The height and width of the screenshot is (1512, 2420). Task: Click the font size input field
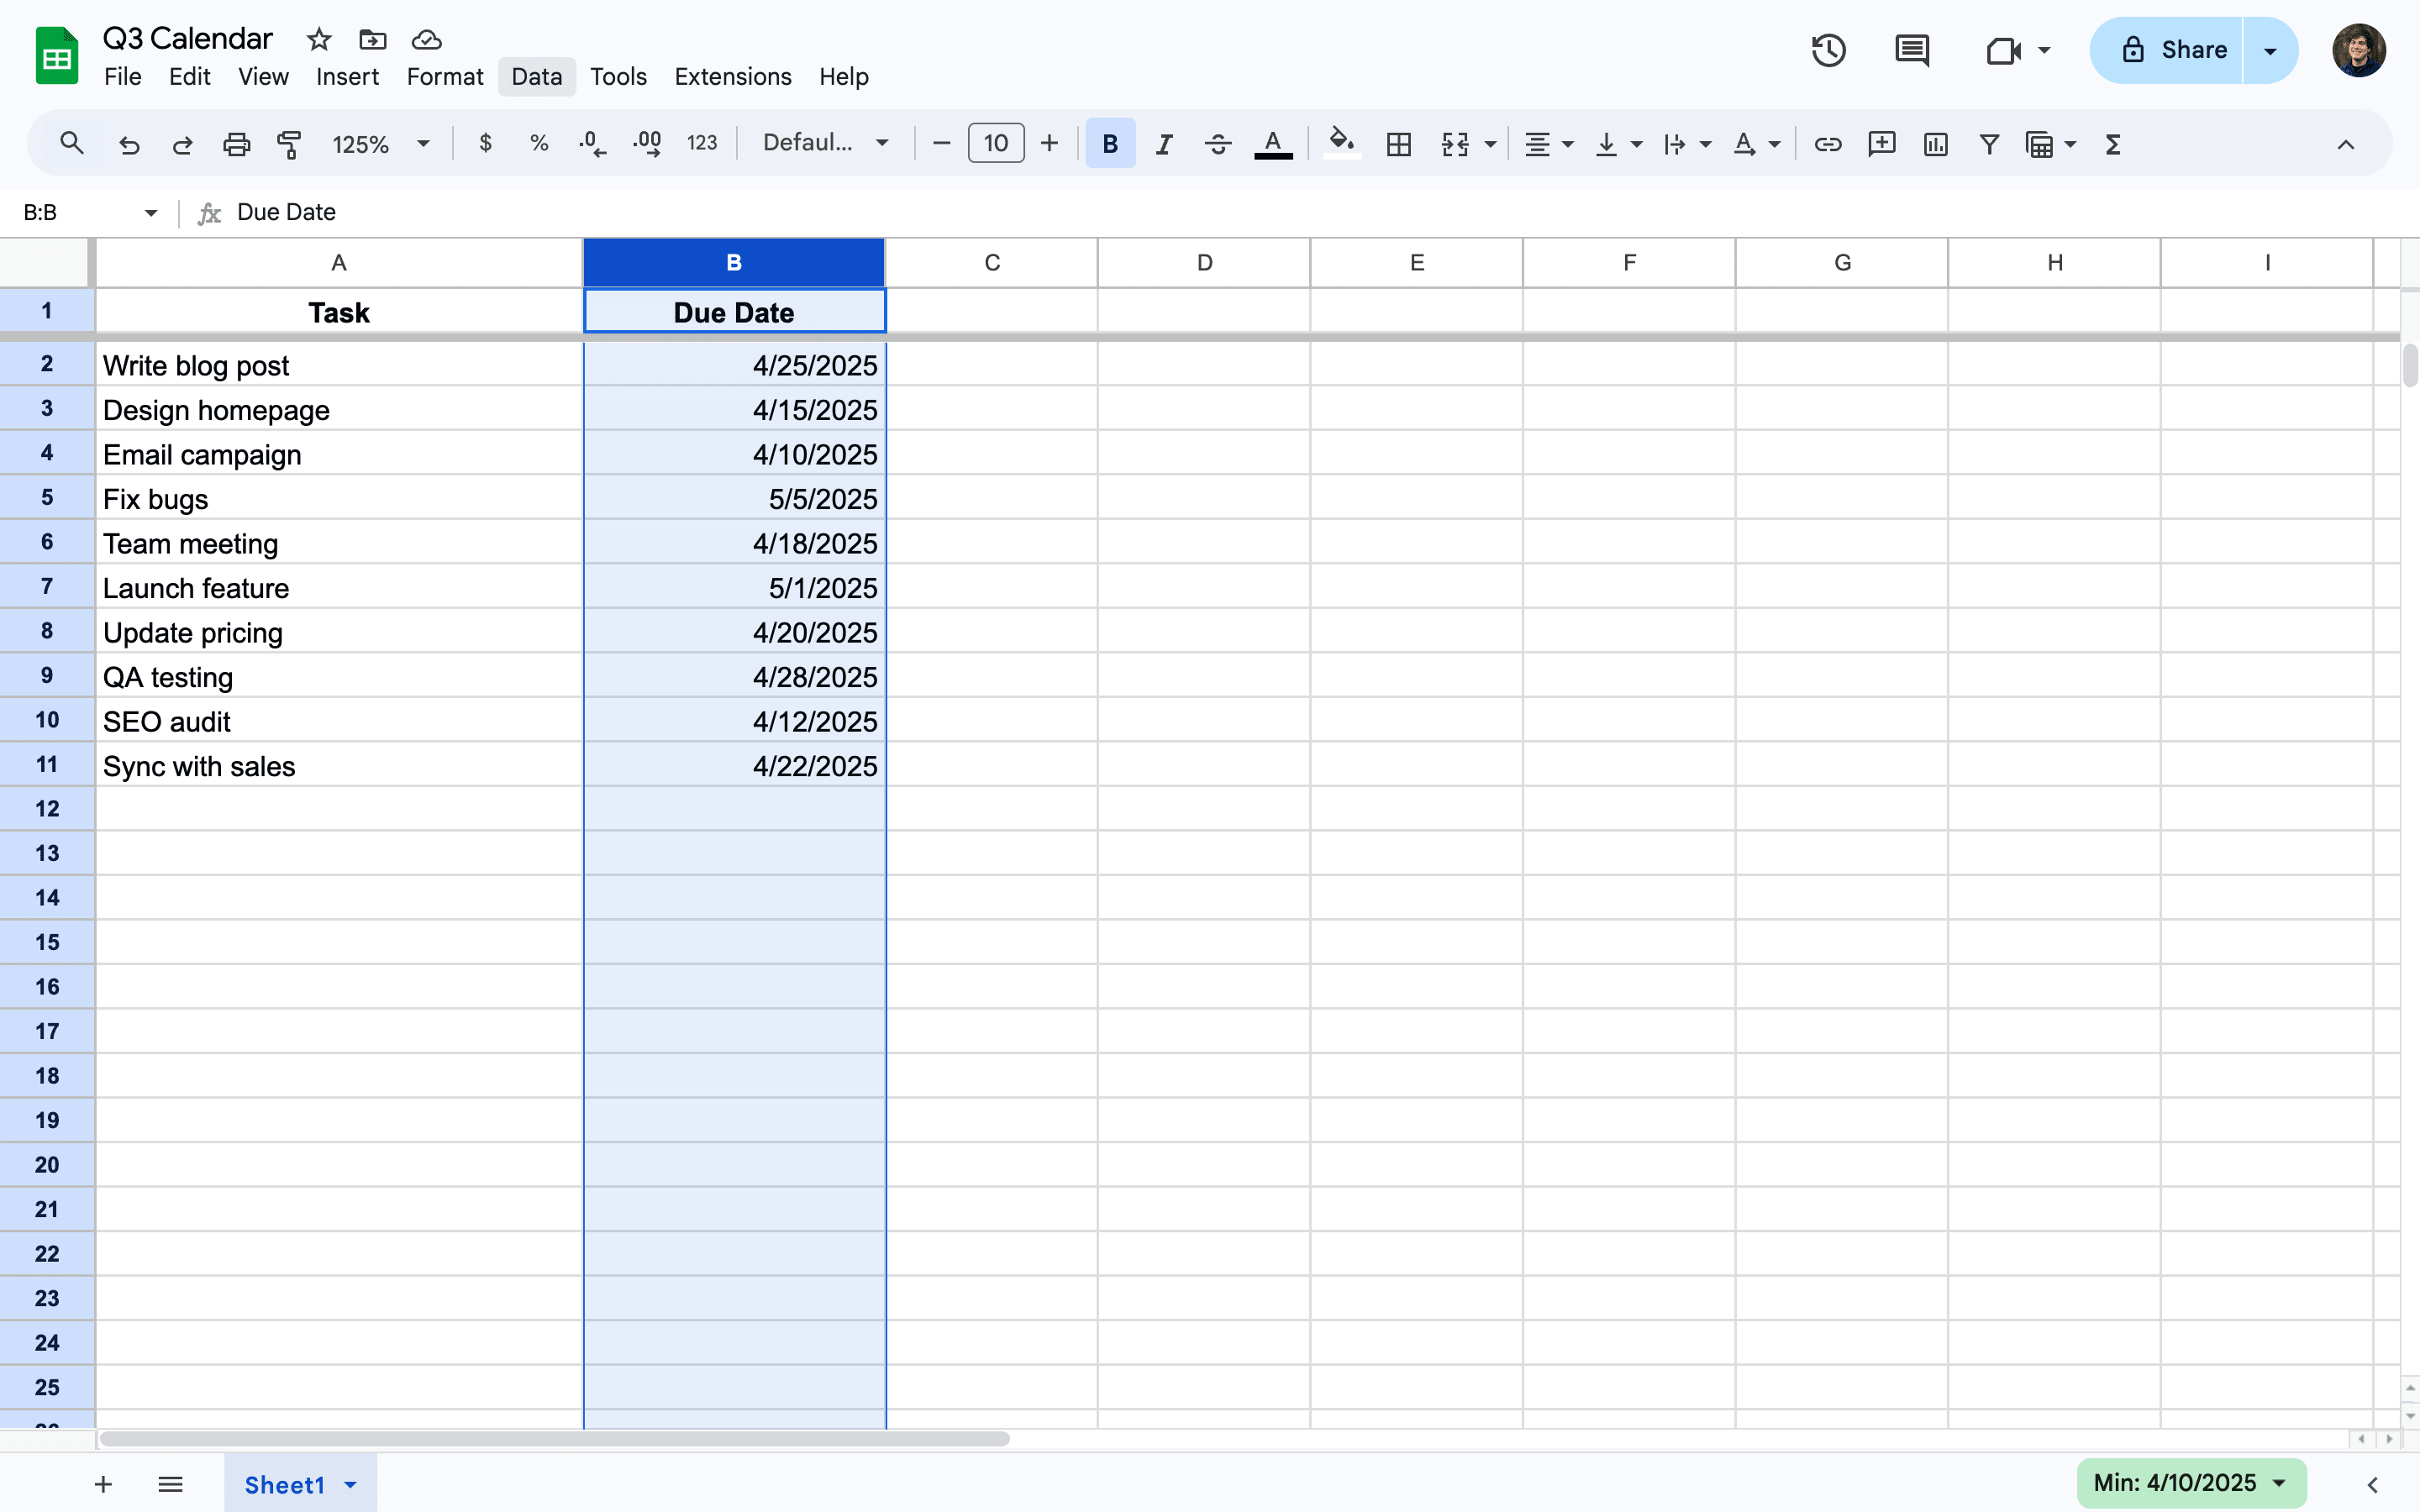pos(996,144)
